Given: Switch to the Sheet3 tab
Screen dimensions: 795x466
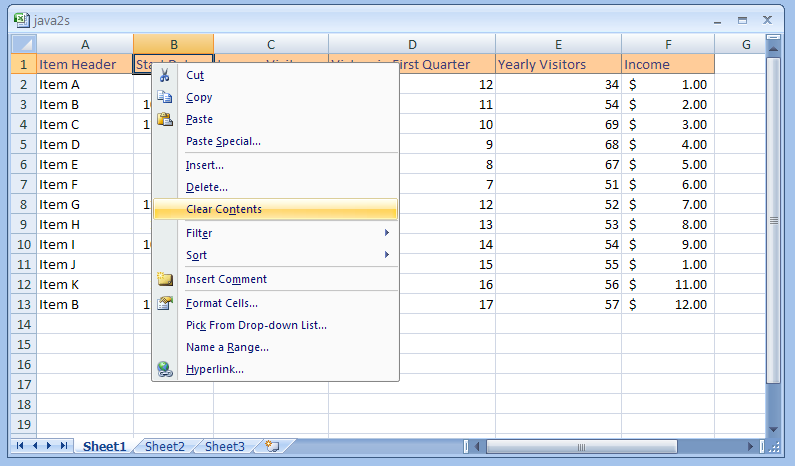Looking at the screenshot, I should (225, 446).
